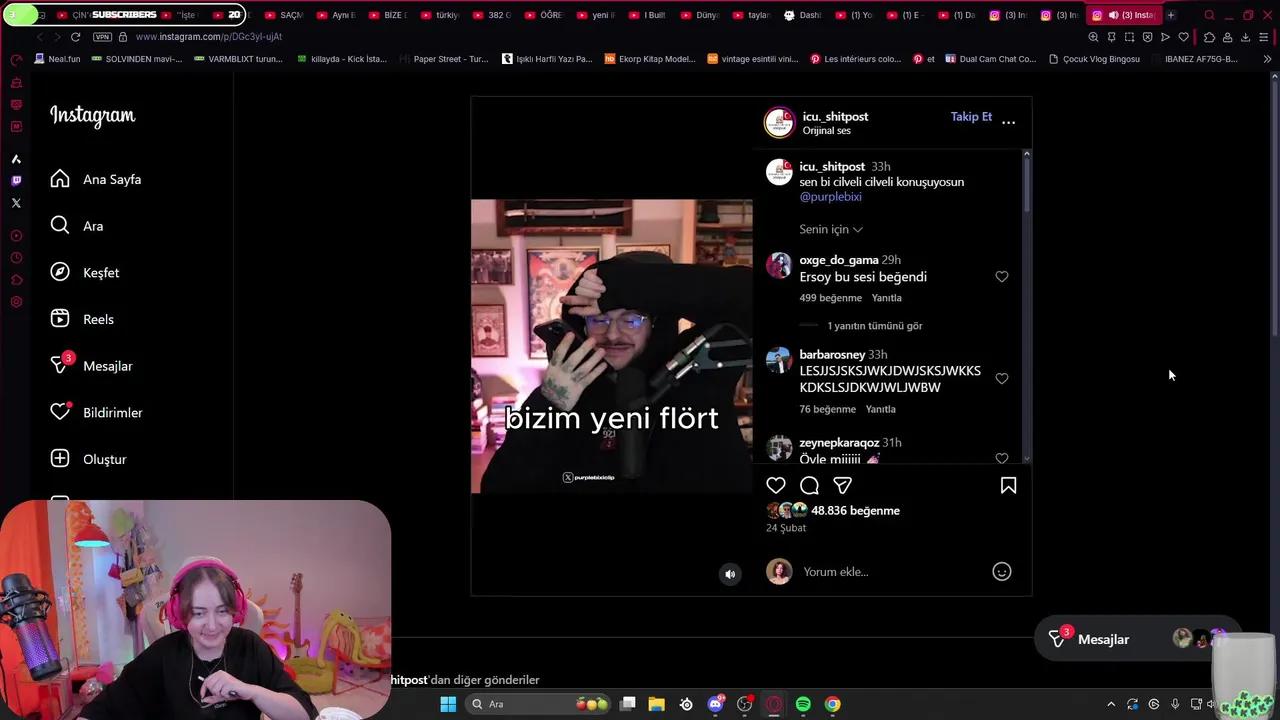
Task: Click the Instagram address bar URL
Action: tap(209, 37)
